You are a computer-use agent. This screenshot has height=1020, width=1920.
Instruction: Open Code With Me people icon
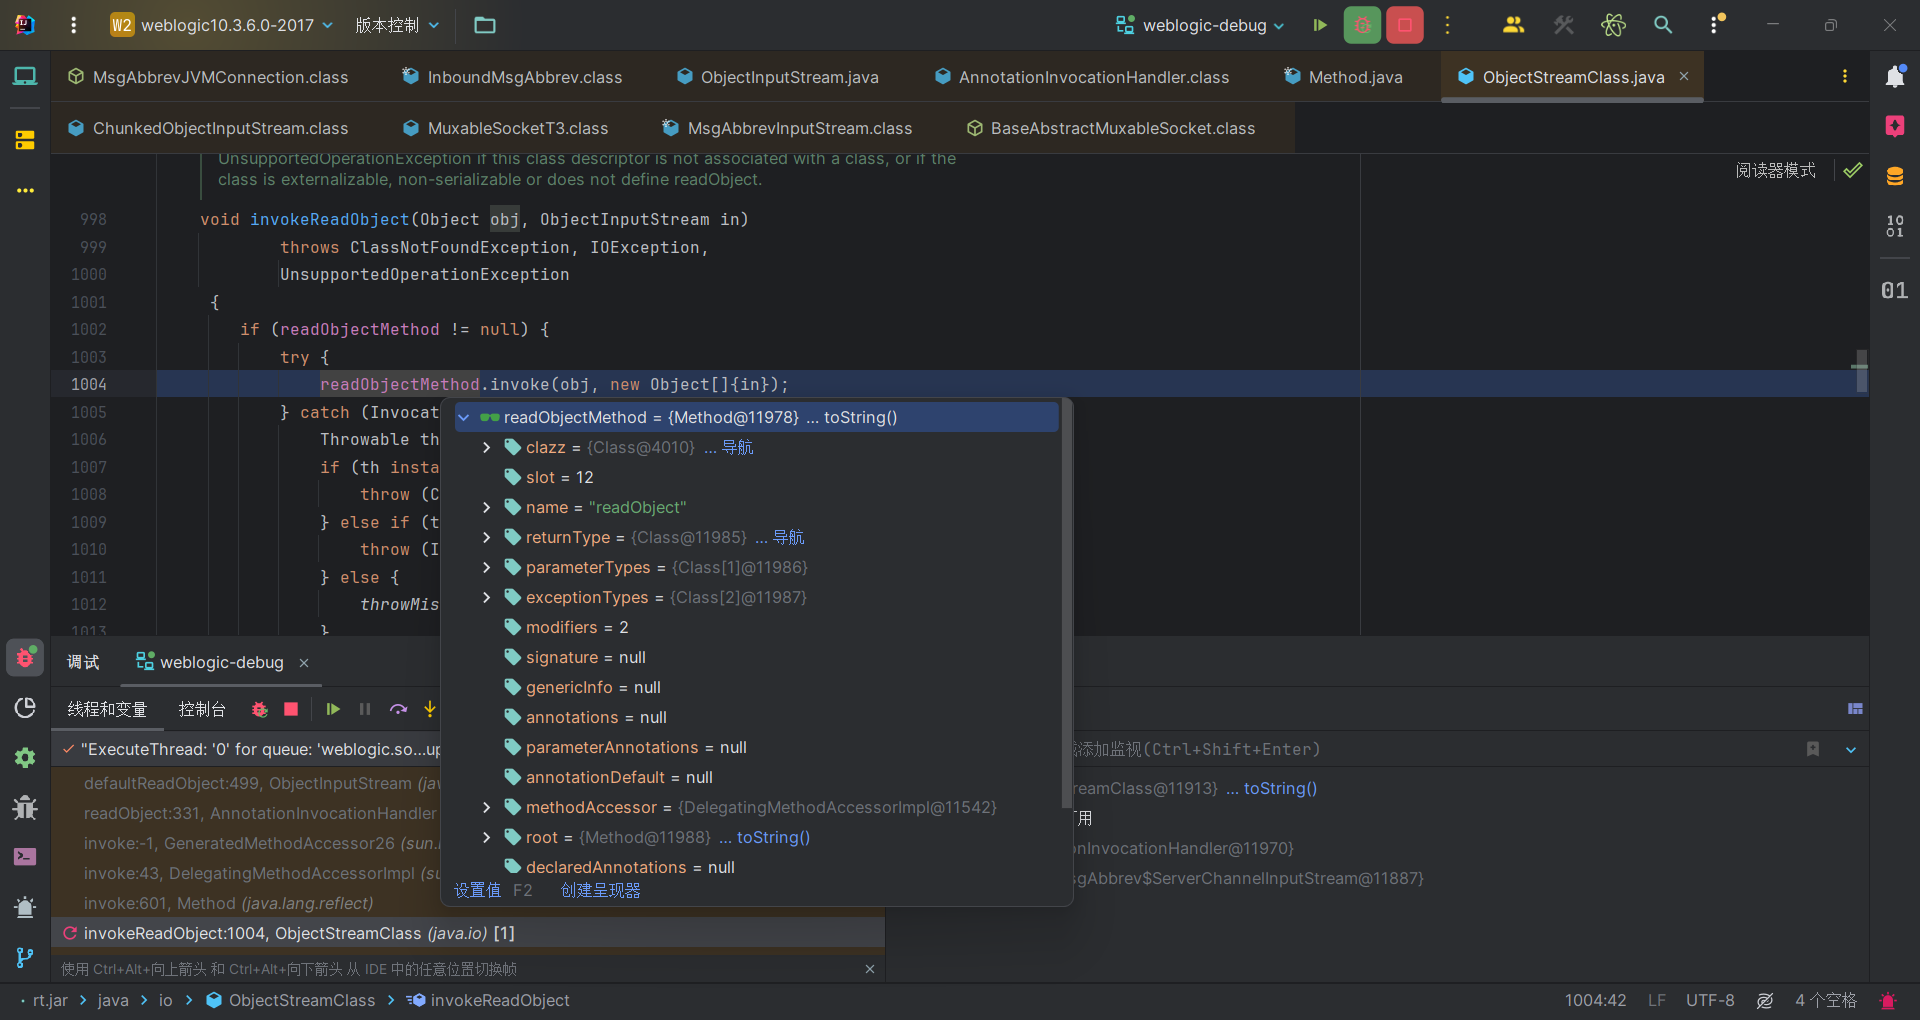click(1513, 25)
